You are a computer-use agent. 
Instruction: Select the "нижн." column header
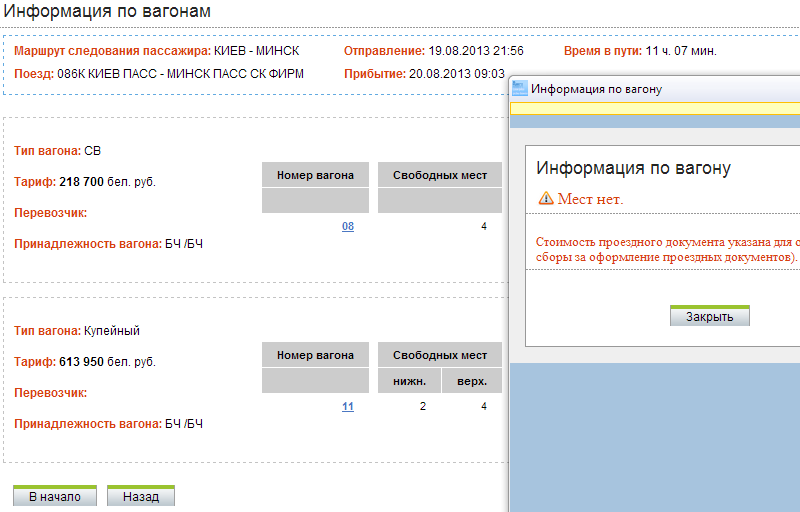point(409,381)
